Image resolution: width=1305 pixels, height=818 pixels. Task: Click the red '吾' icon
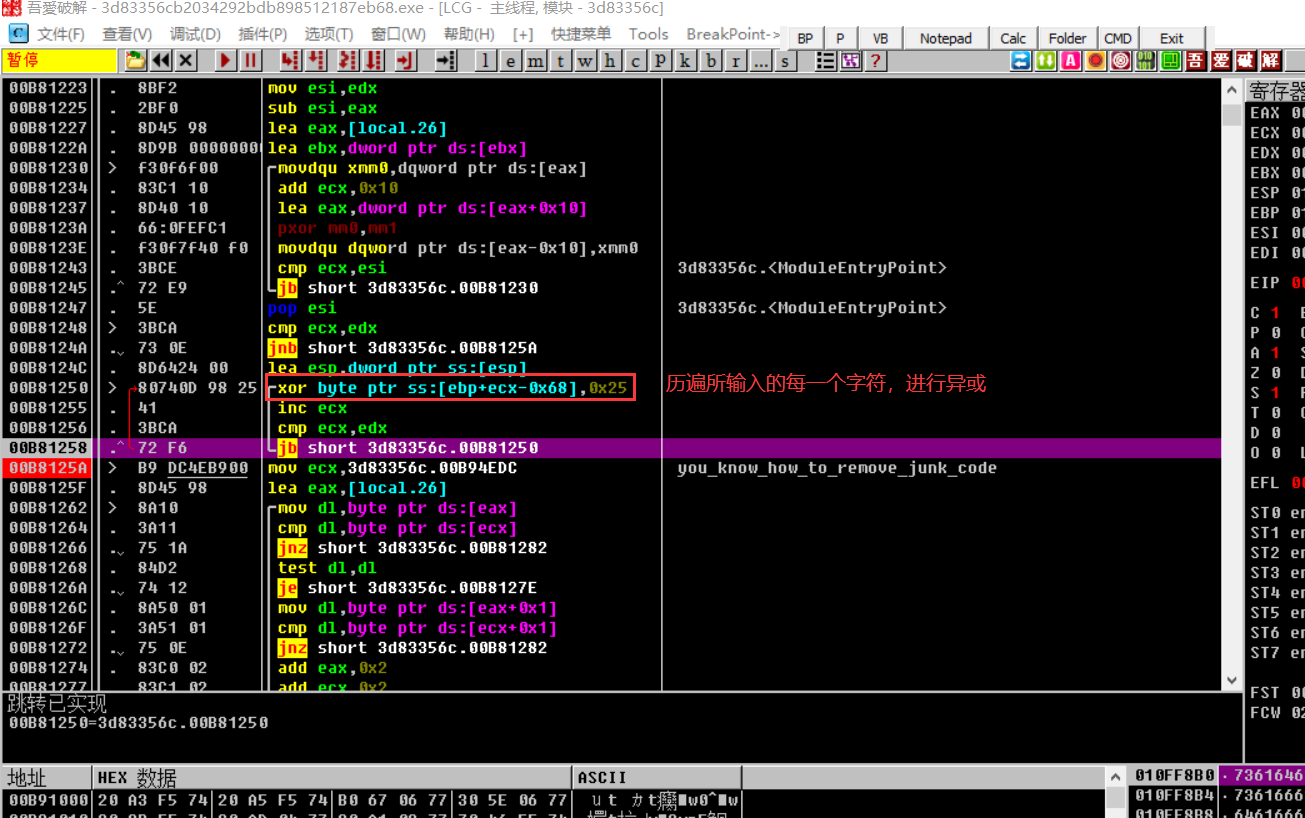pos(1196,61)
